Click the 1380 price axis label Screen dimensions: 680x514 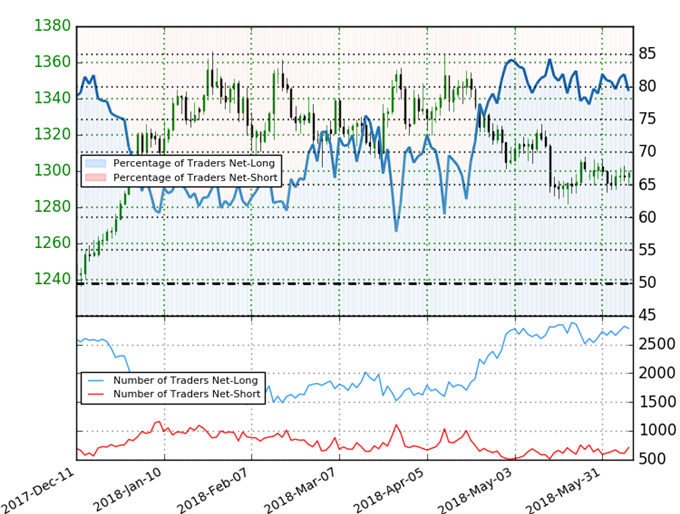coord(52,26)
